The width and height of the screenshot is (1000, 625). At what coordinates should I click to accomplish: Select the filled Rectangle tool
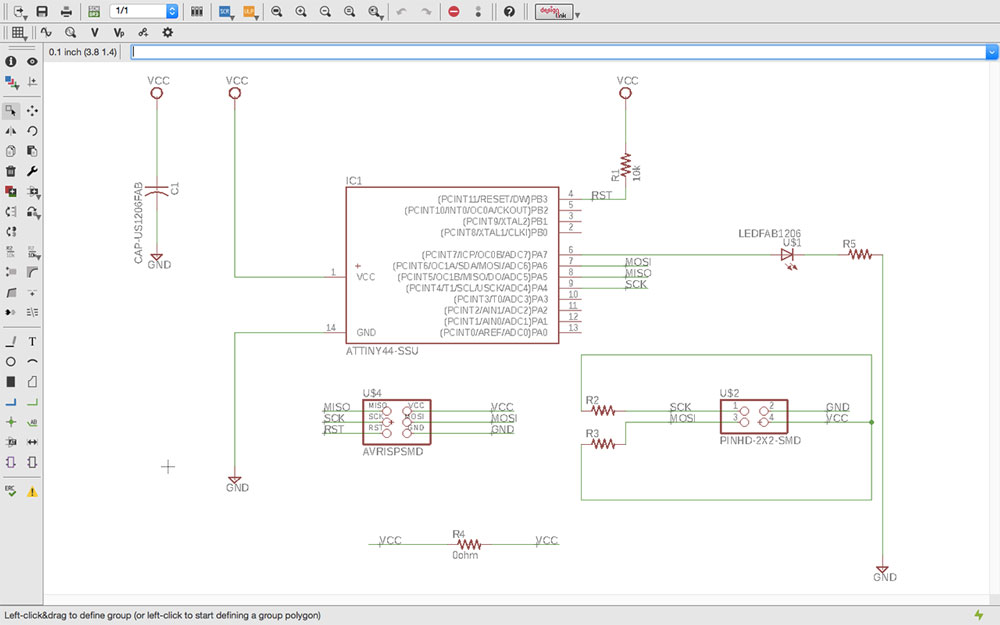(x=11, y=381)
